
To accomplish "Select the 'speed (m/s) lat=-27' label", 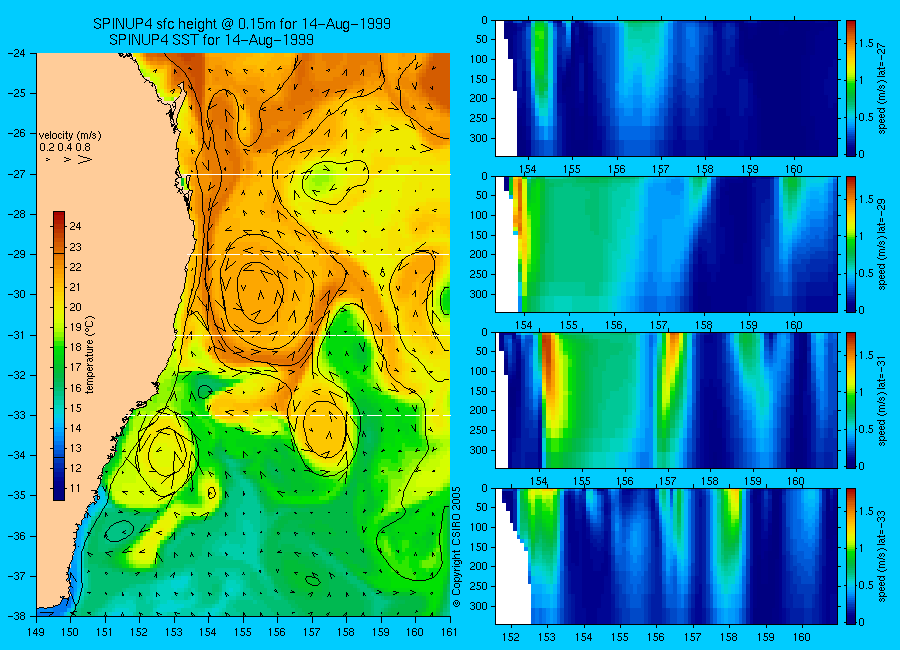I will click(883, 88).
